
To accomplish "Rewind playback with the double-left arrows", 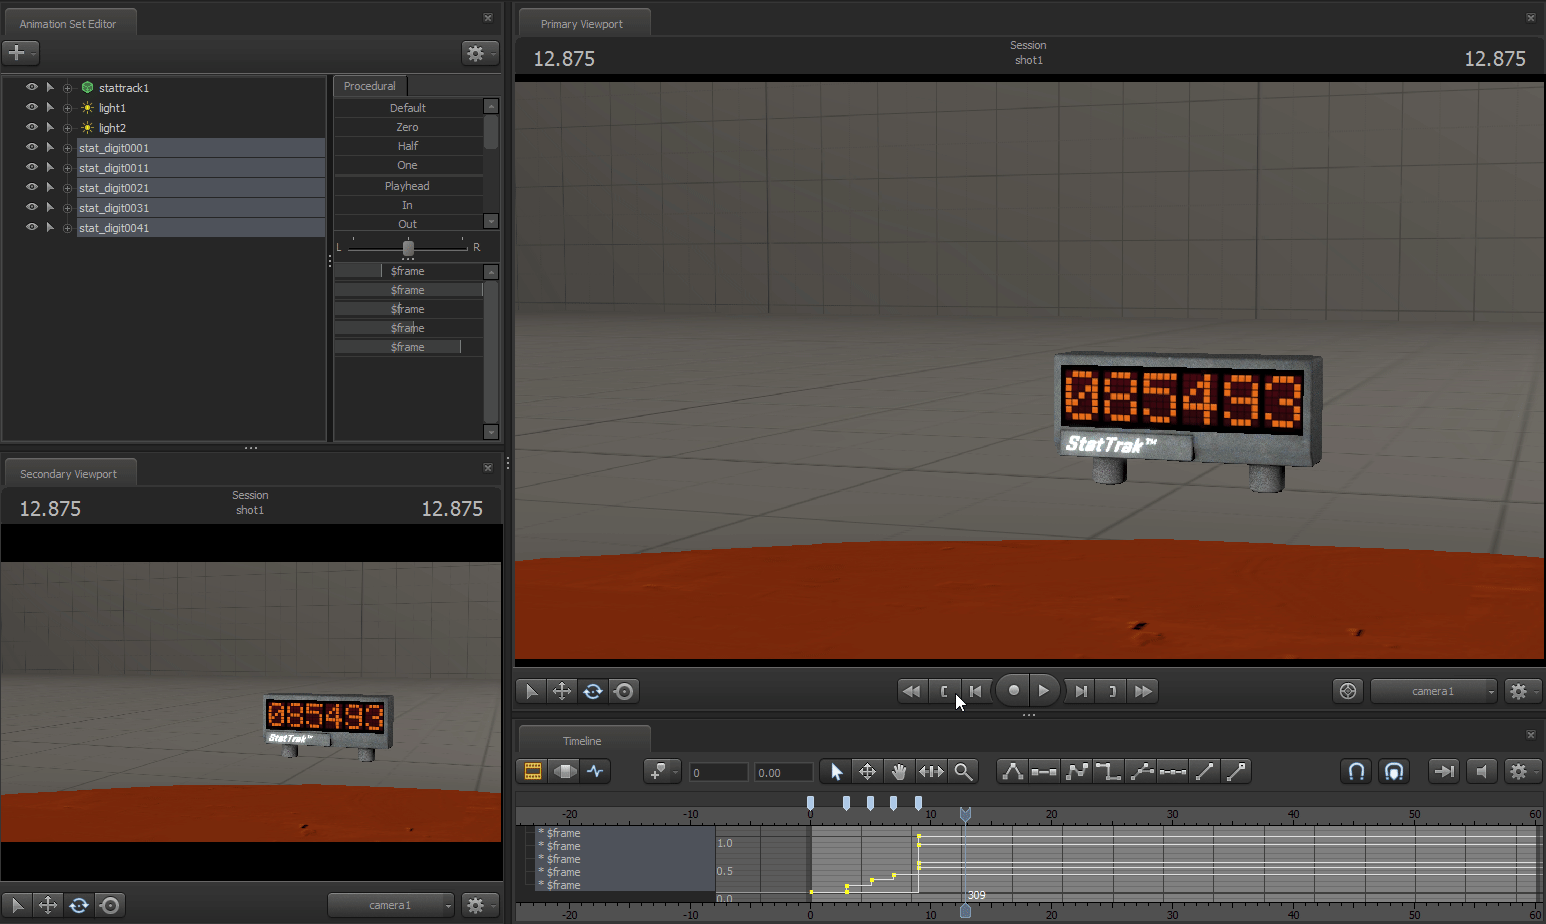I will point(911,691).
